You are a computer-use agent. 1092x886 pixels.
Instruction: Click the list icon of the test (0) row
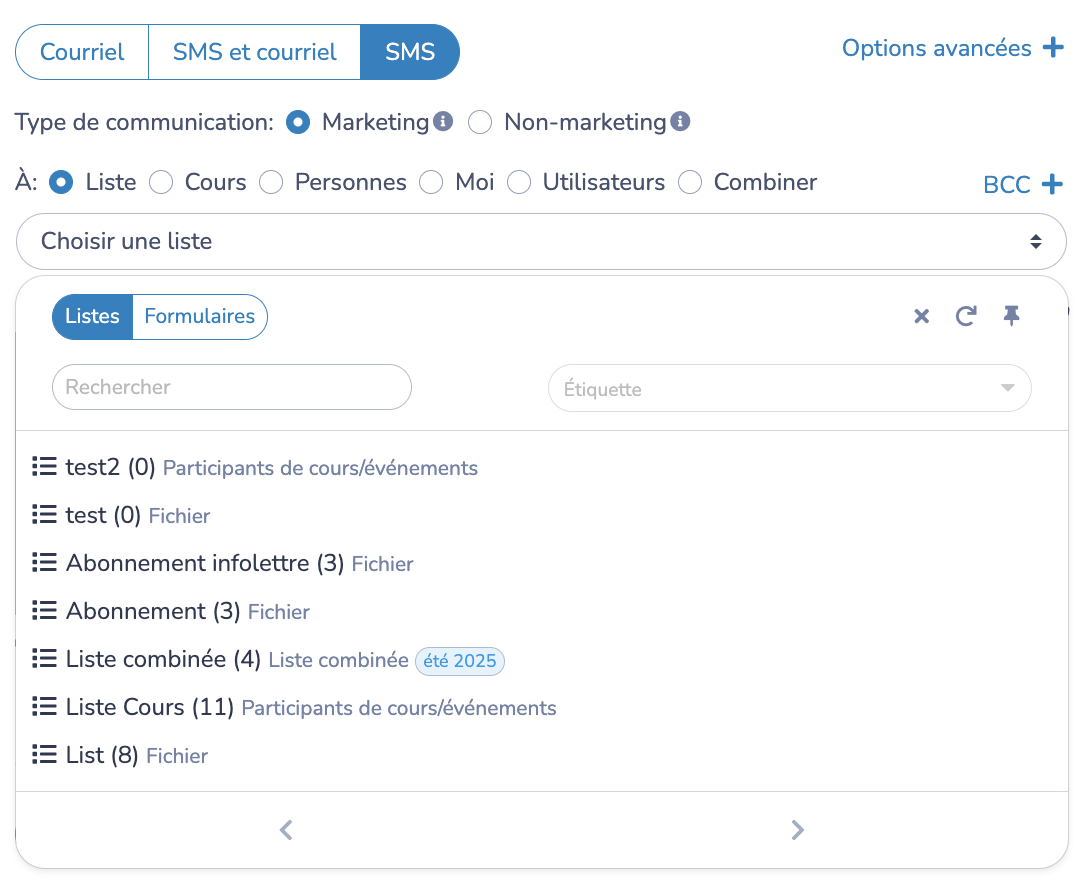coord(45,514)
